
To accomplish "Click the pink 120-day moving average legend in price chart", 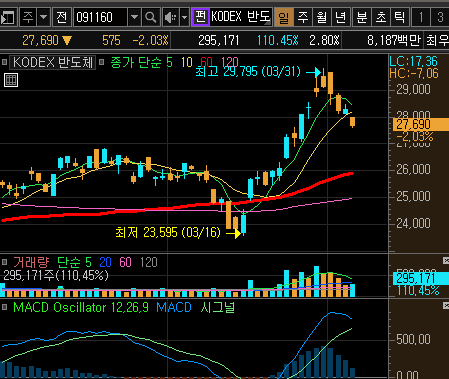I will pyautogui.click(x=230, y=62).
